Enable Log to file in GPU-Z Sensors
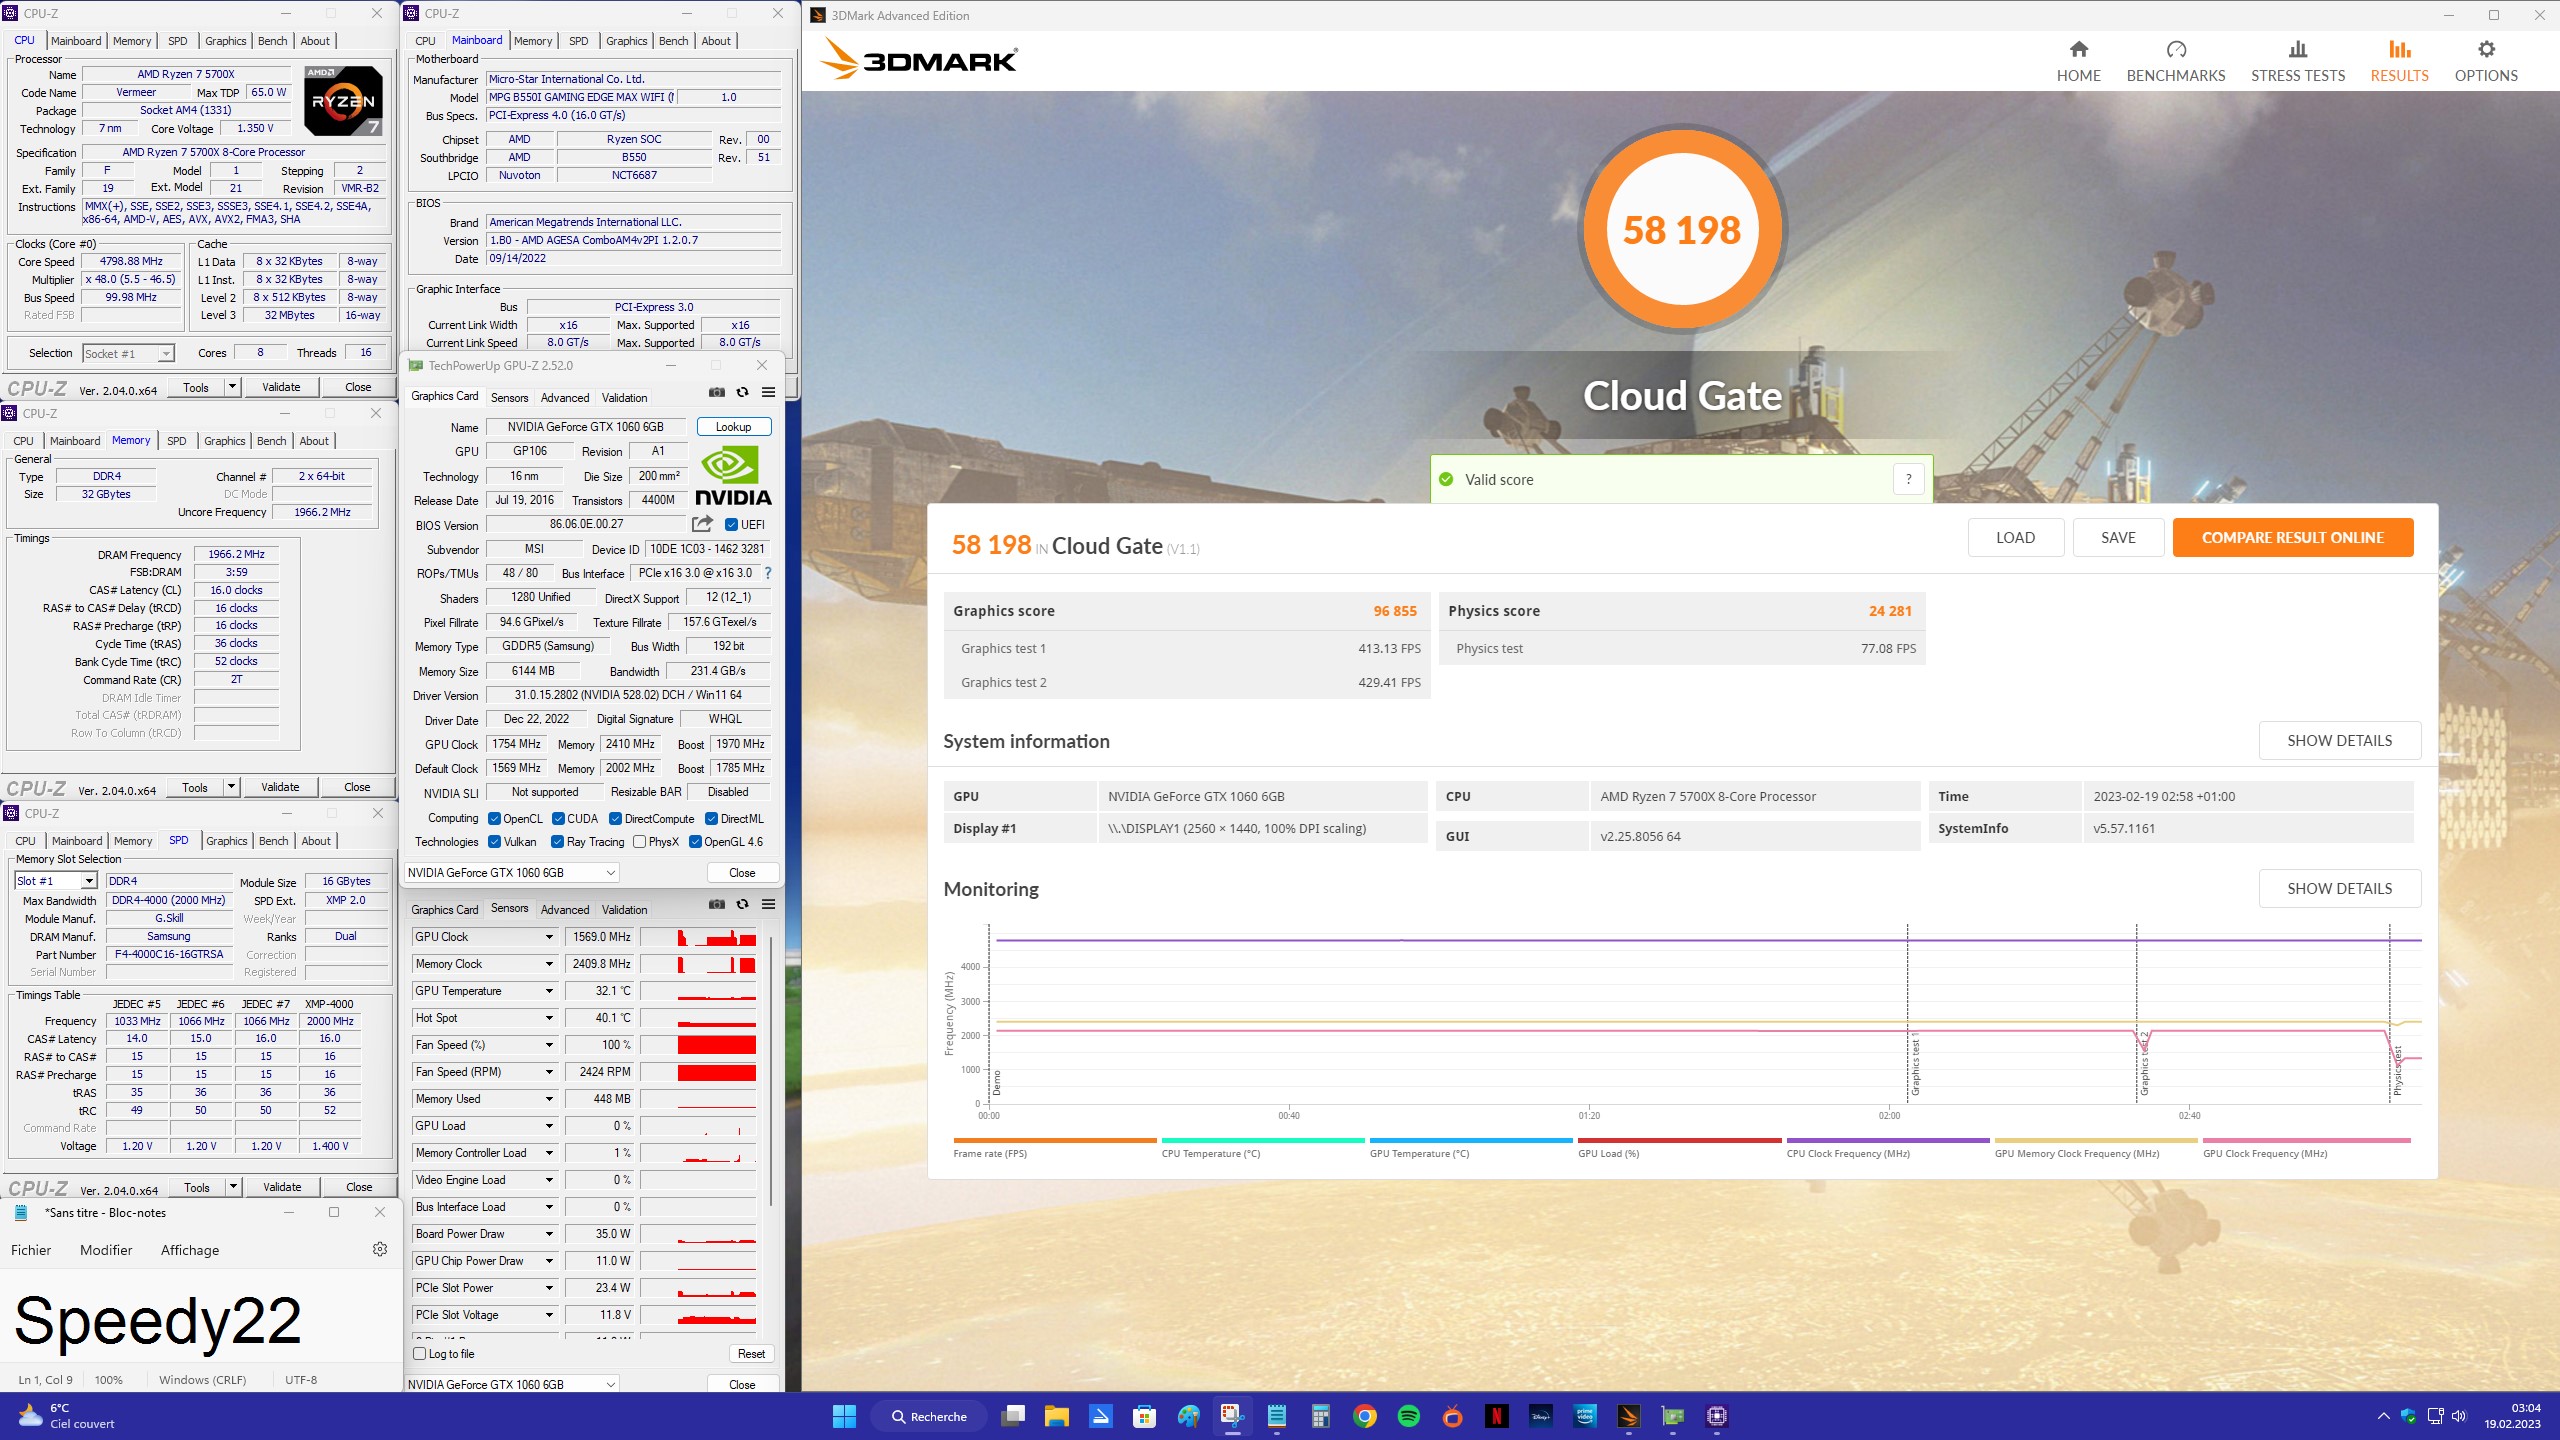 click(x=420, y=1353)
